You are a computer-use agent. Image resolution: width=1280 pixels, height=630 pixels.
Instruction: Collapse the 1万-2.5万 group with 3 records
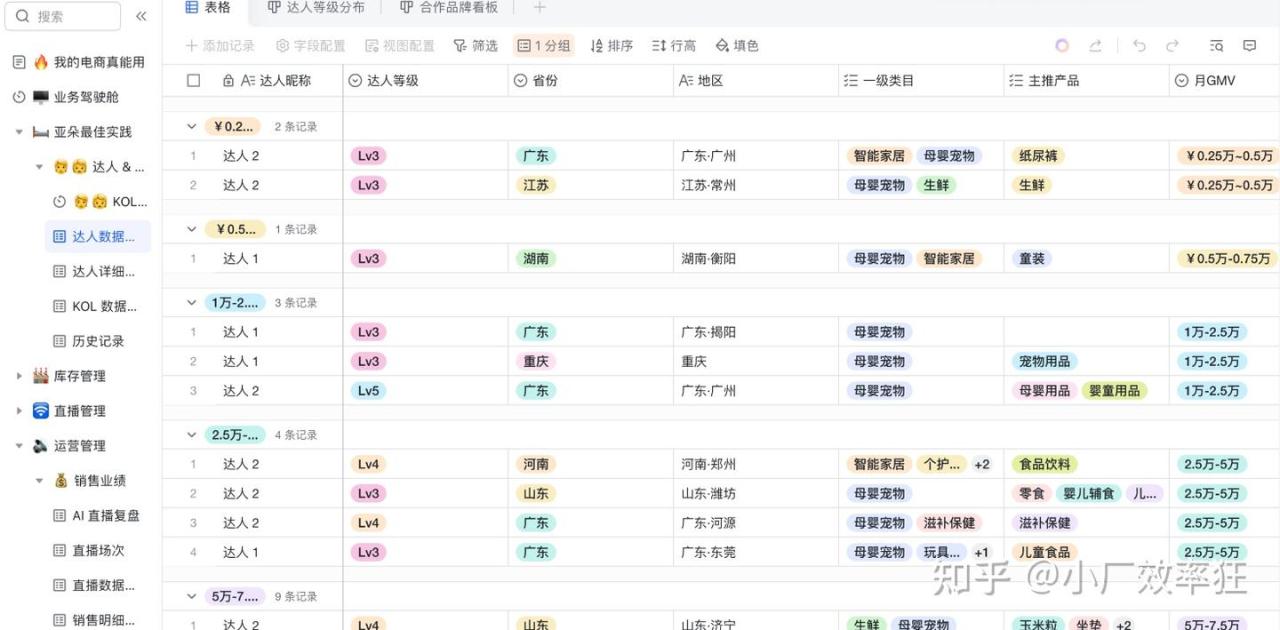click(x=192, y=302)
